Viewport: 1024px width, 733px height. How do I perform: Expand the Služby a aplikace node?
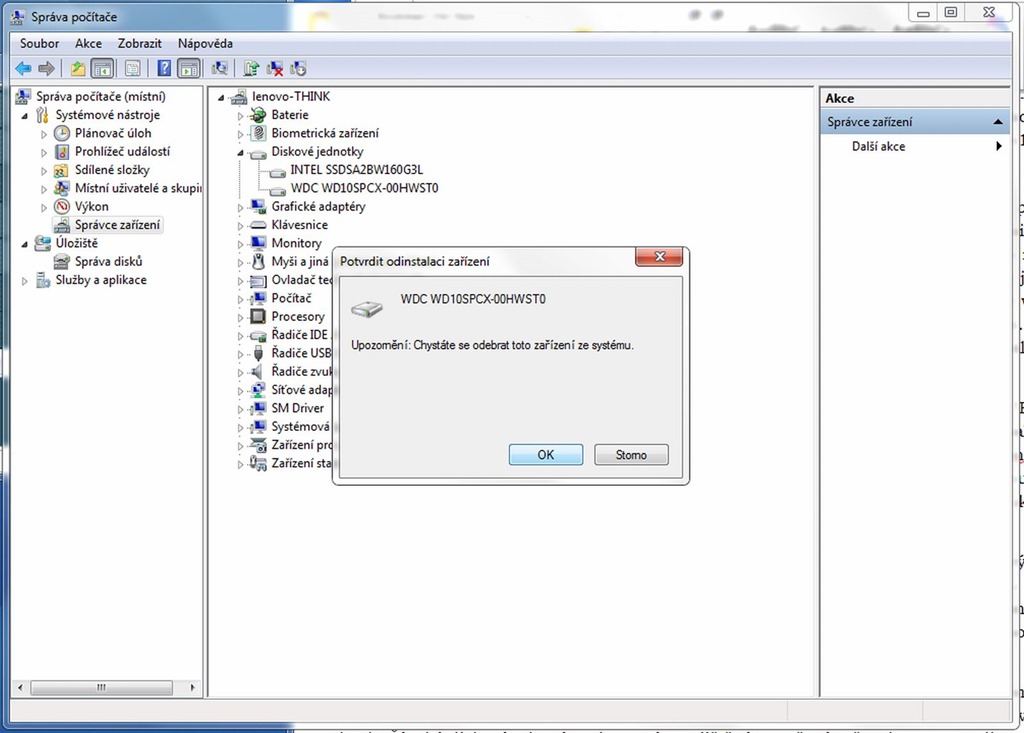coord(25,281)
